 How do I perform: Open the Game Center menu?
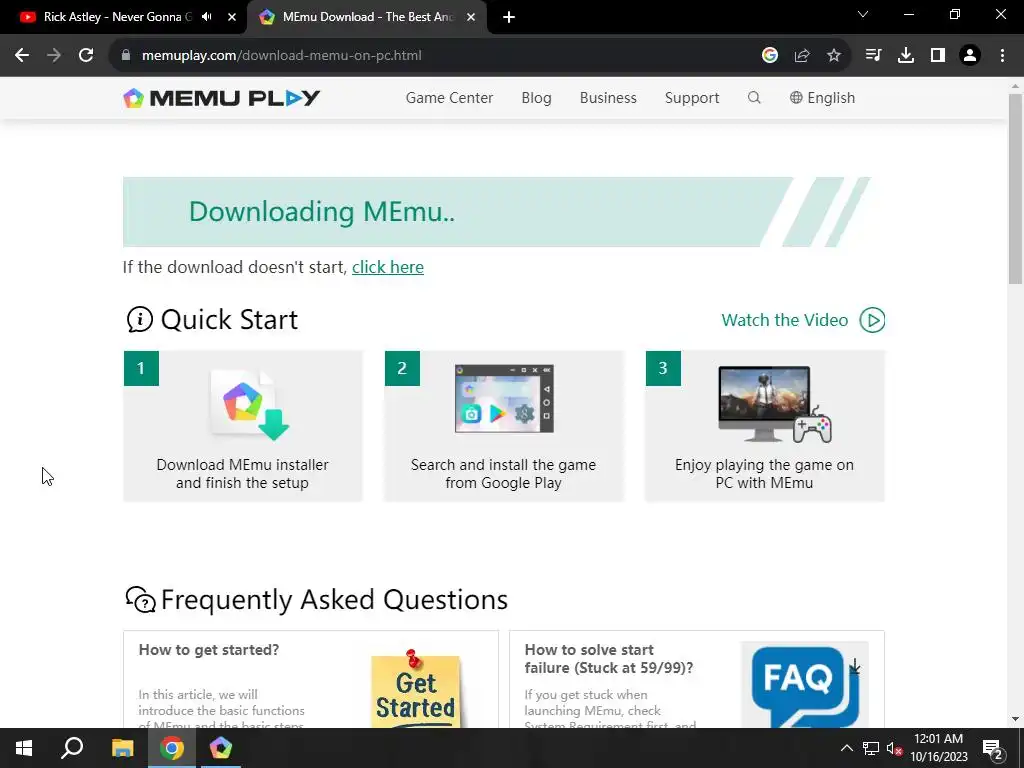click(449, 98)
